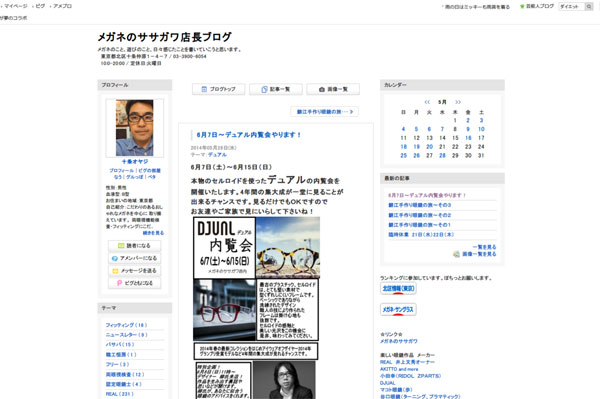This screenshot has height=399, width=600.
Task: Click the メガネのササガワ店長ブログ title
Action: tap(165, 37)
